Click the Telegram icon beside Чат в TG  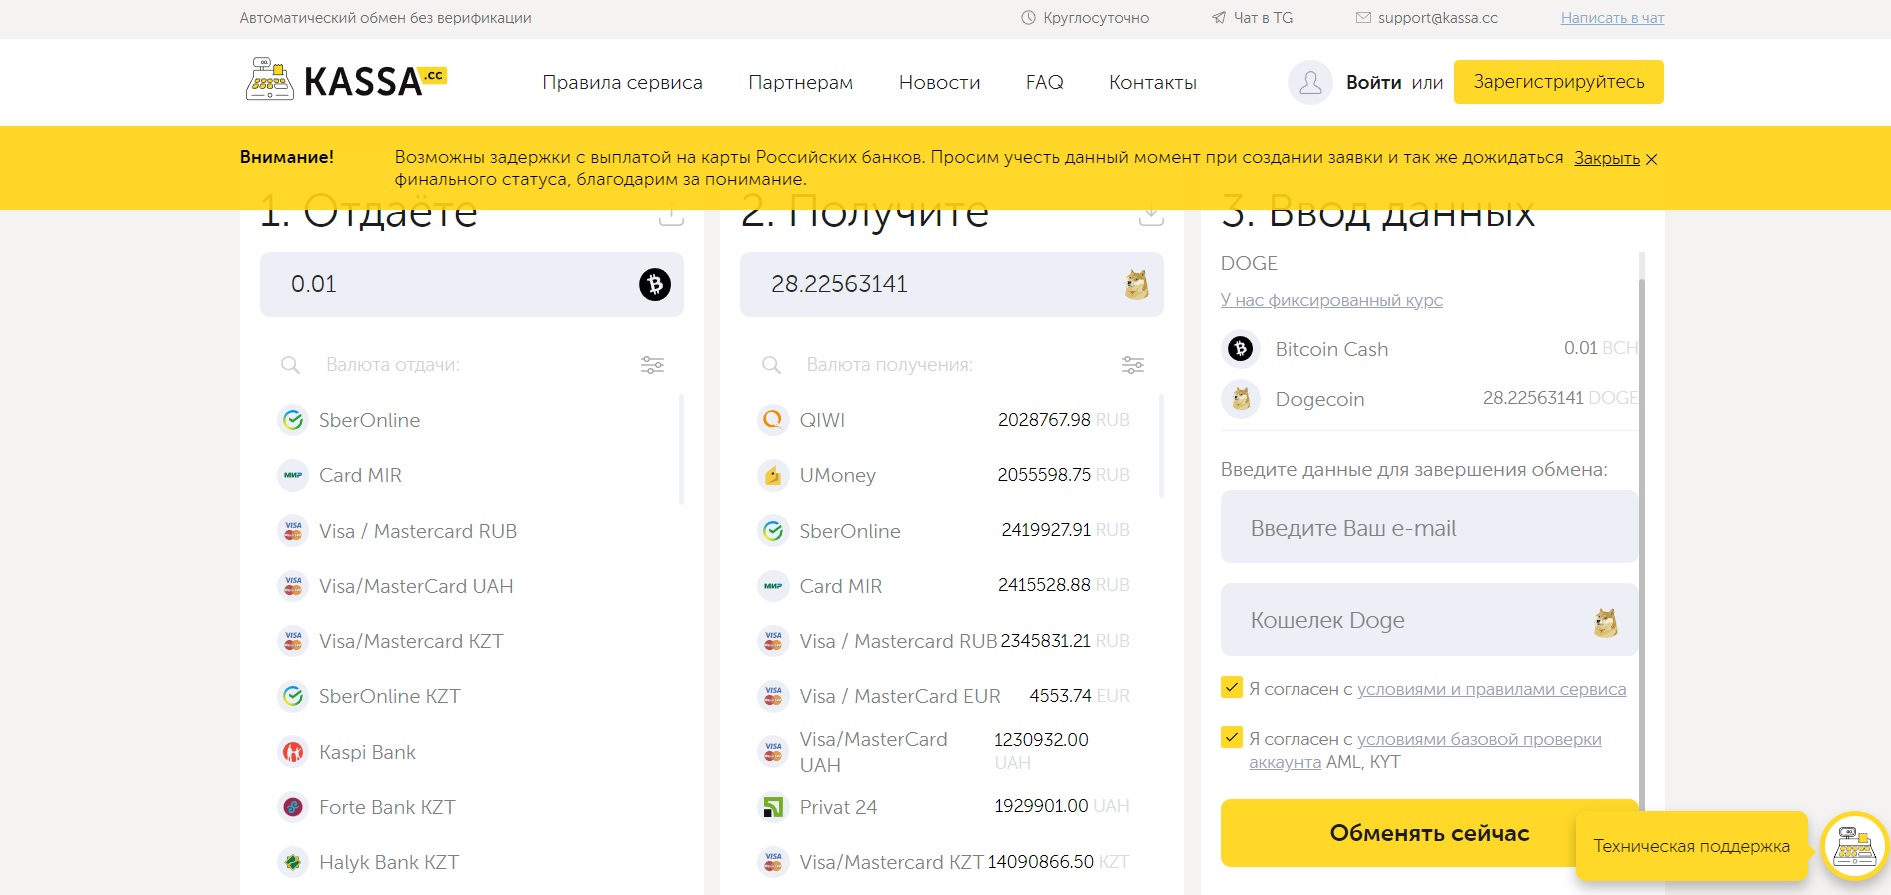tap(1219, 18)
